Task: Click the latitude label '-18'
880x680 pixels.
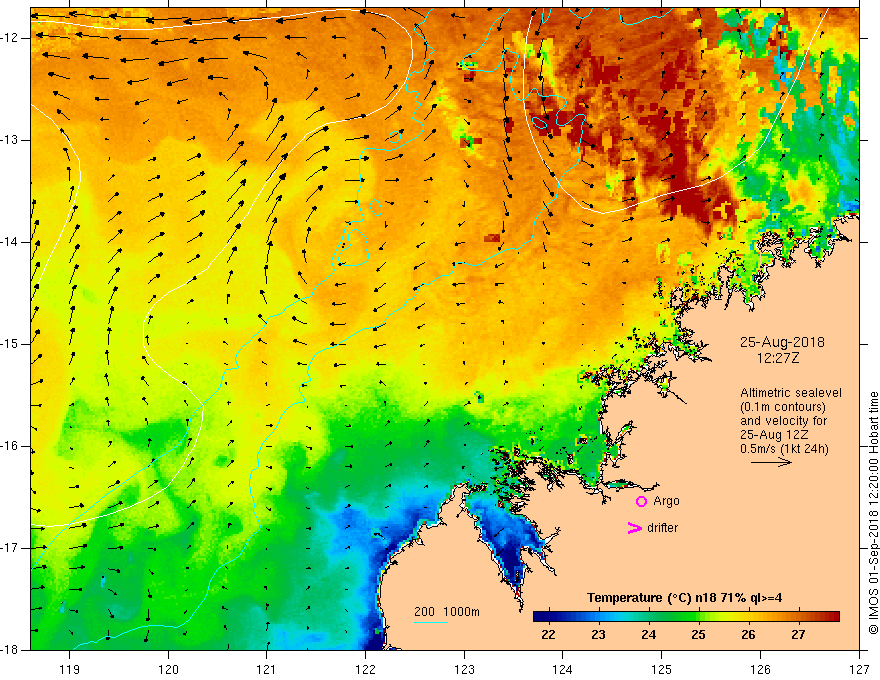Action: point(10,650)
